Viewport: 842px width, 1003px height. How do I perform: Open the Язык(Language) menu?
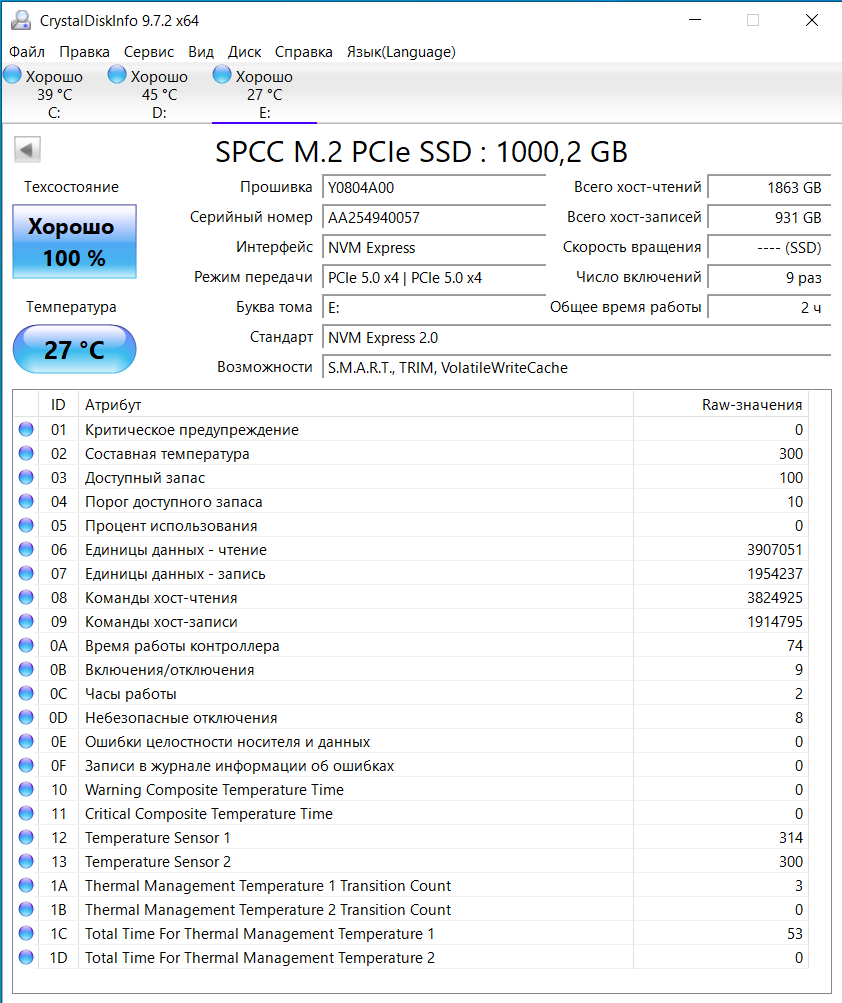pyautogui.click(x=401, y=52)
